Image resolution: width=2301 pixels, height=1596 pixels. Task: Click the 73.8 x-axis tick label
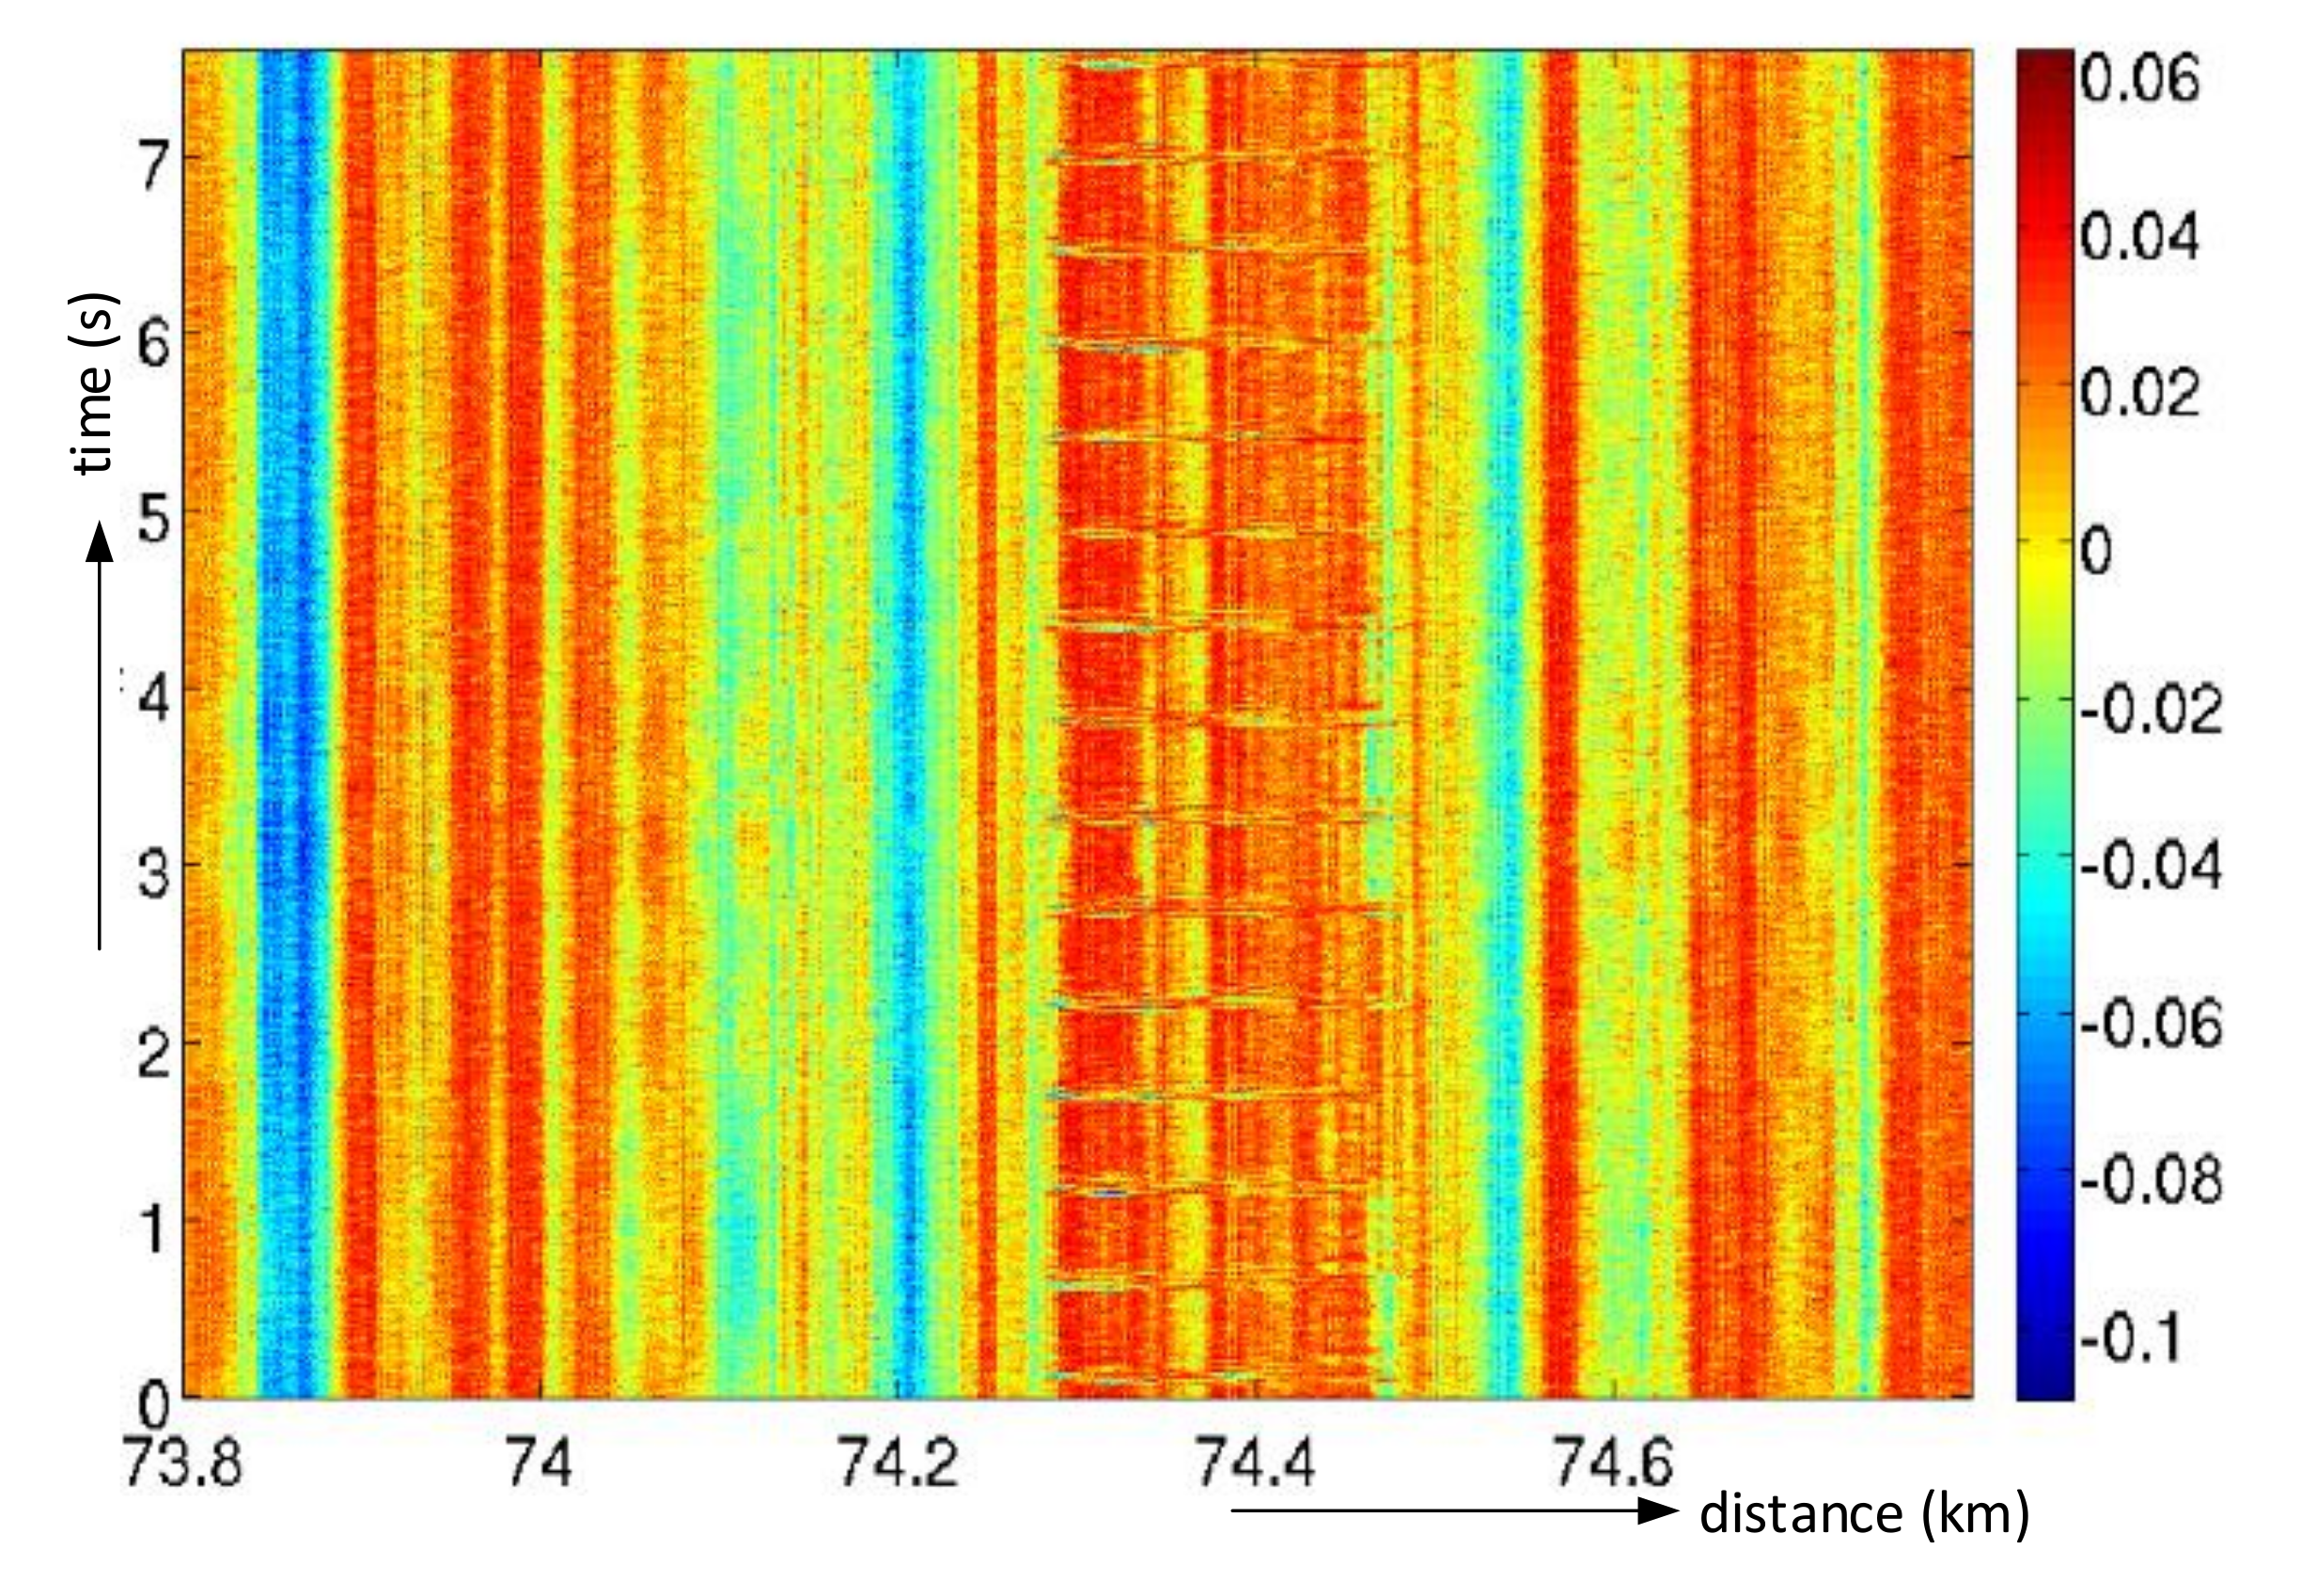coord(182,1462)
